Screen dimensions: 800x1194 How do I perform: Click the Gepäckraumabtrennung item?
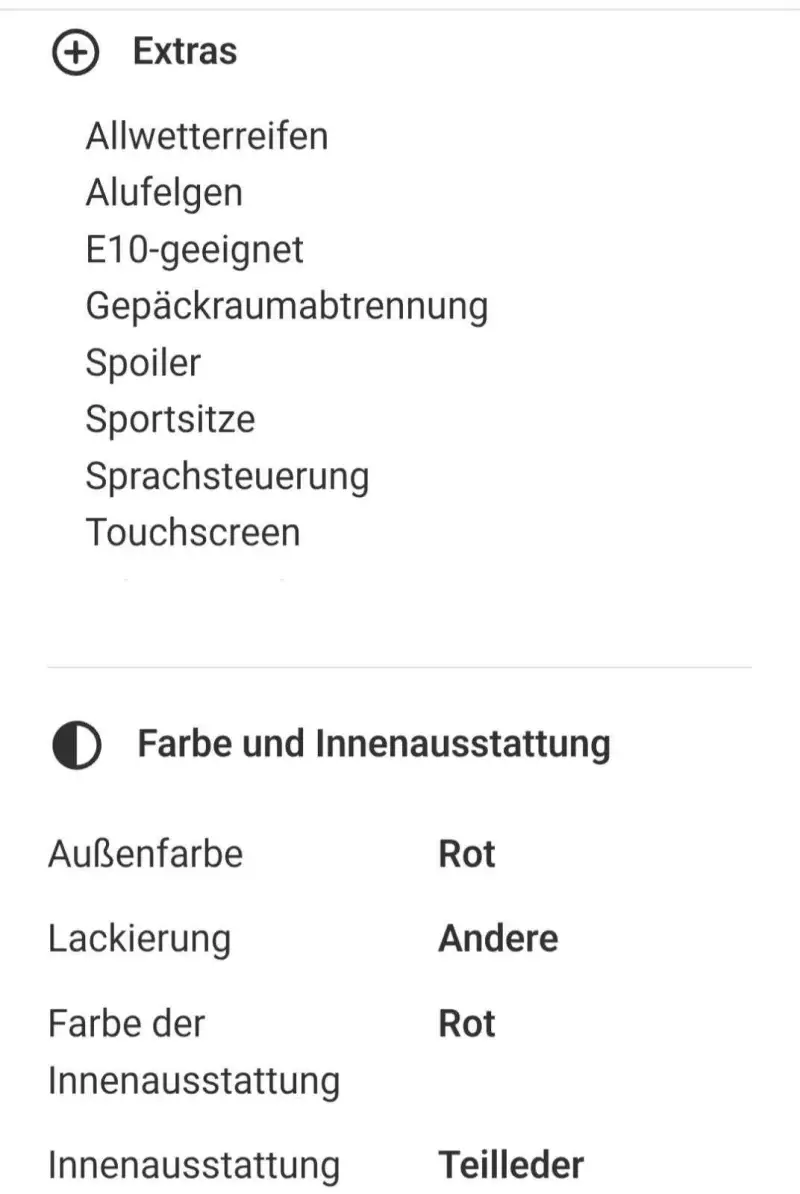(287, 306)
